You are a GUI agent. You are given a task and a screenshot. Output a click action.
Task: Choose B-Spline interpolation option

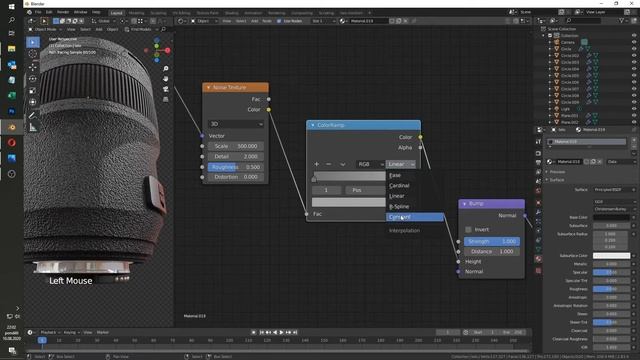[x=415, y=207]
